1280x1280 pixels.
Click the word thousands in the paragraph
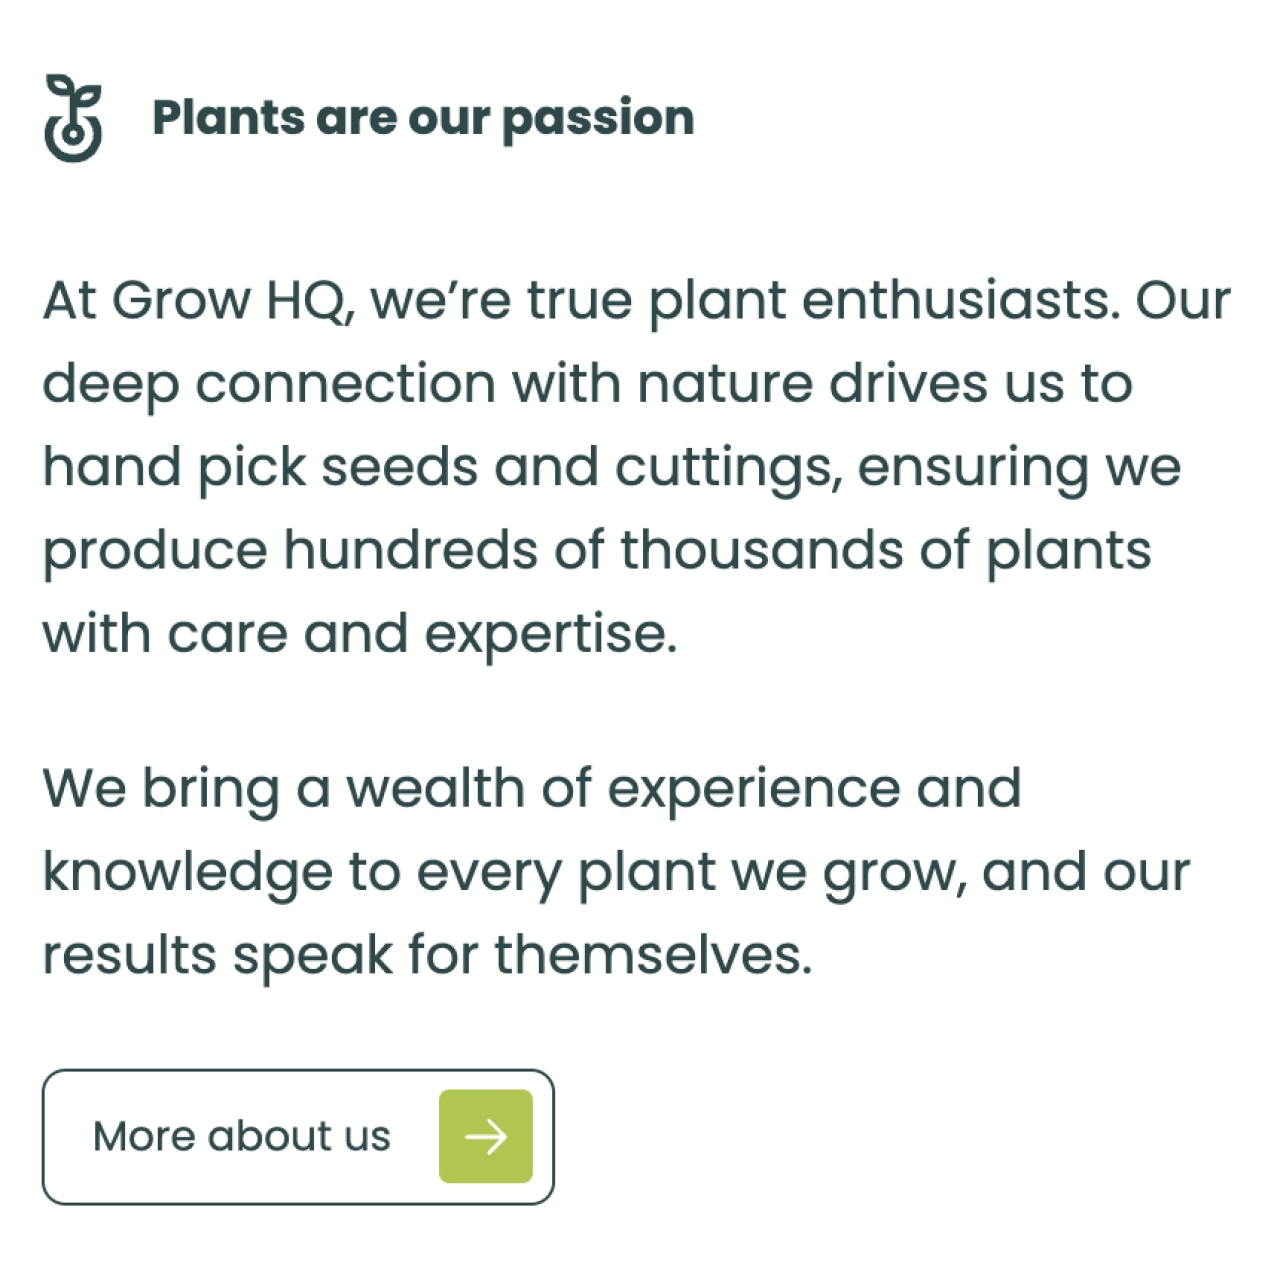pyautogui.click(x=762, y=550)
